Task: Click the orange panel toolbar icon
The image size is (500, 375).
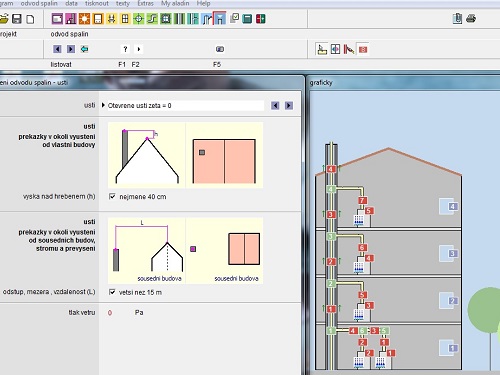Action: point(98,19)
